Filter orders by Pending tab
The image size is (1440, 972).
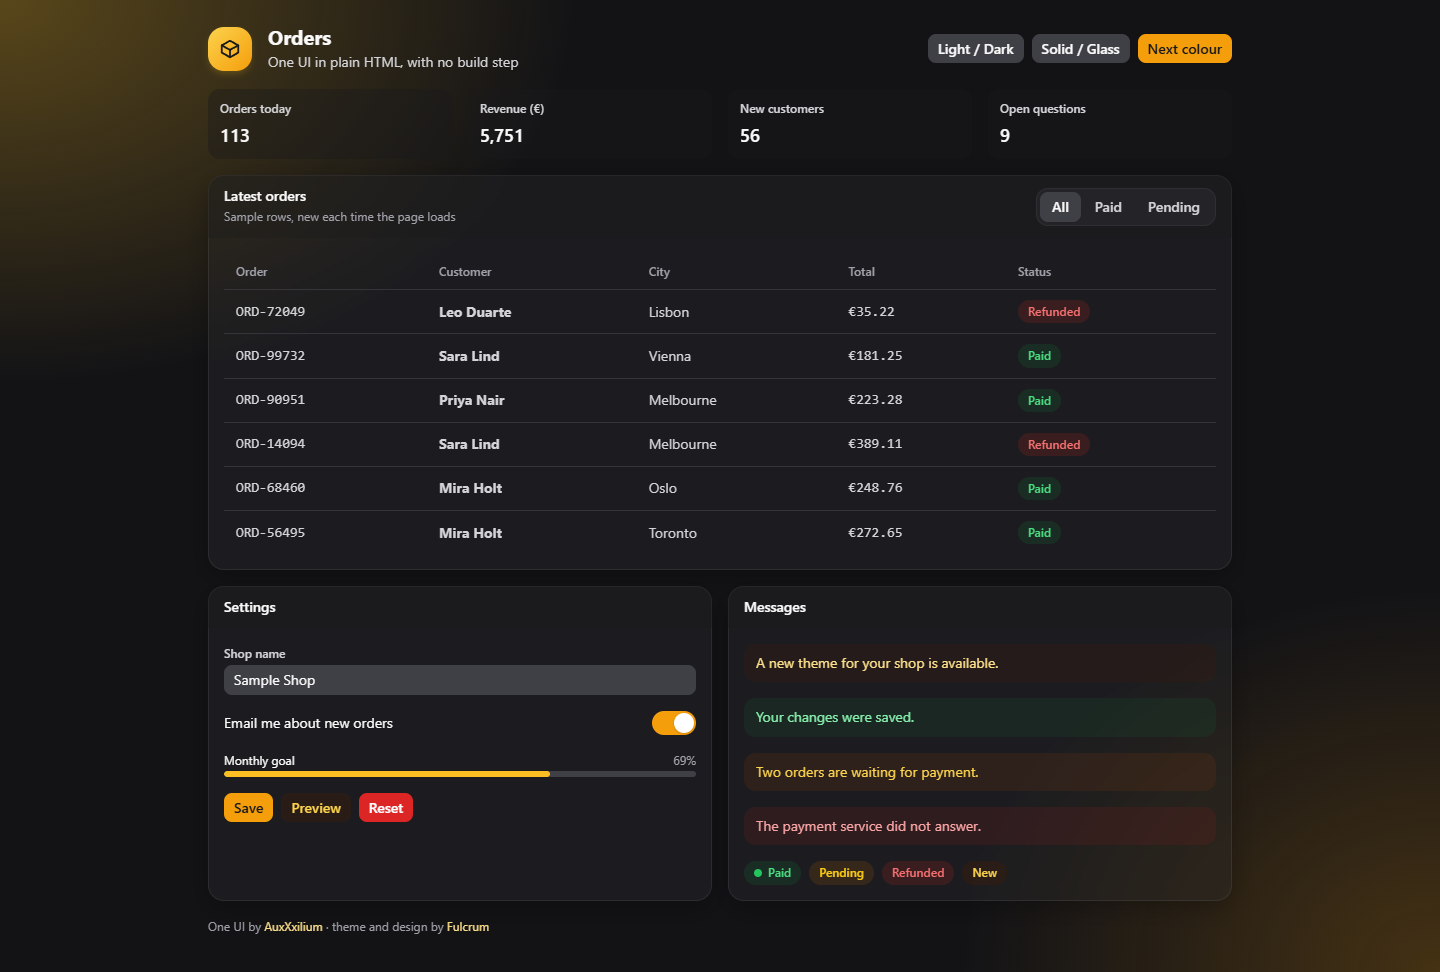coord(1173,207)
